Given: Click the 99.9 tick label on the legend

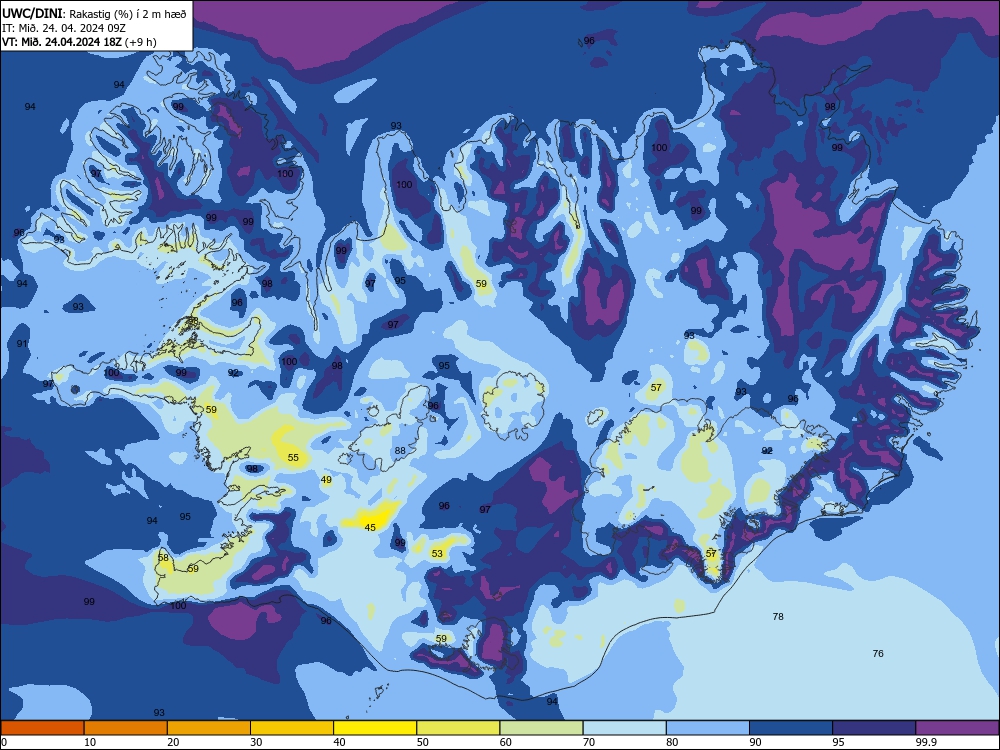Looking at the screenshot, I should pyautogui.click(x=925, y=742).
